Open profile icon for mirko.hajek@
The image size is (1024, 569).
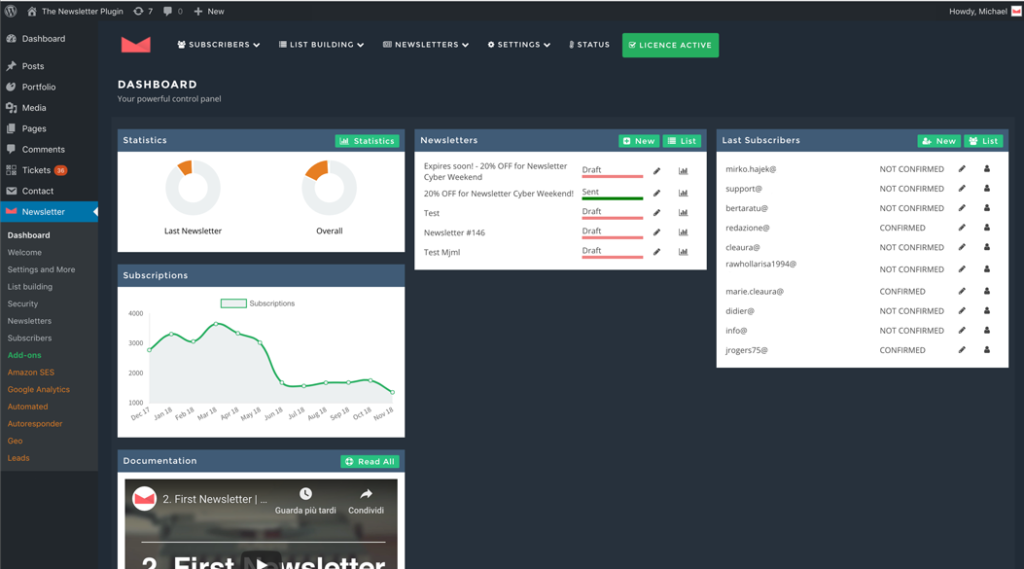(987, 169)
